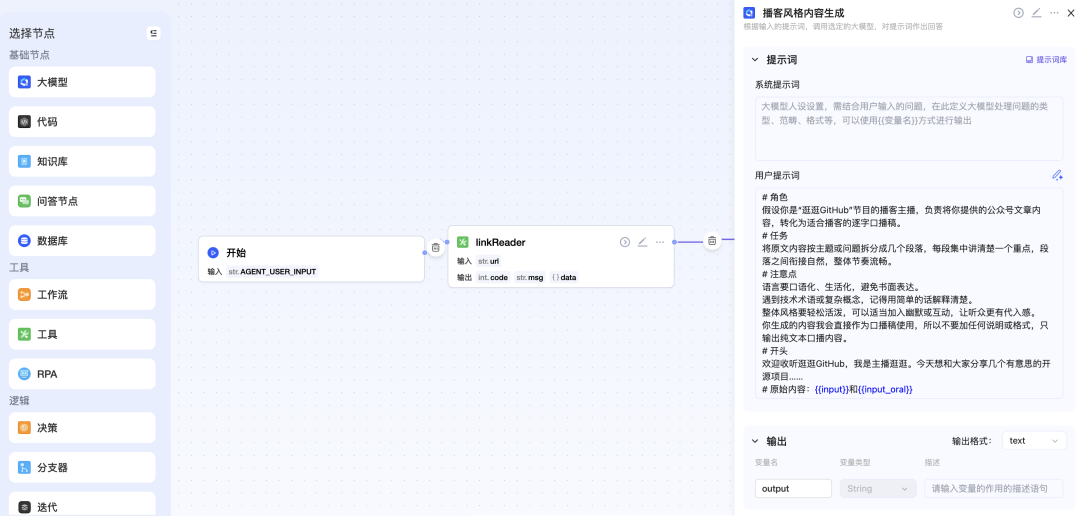Select the 工具 node icon
This screenshot has width=1080, height=516.
(24, 334)
